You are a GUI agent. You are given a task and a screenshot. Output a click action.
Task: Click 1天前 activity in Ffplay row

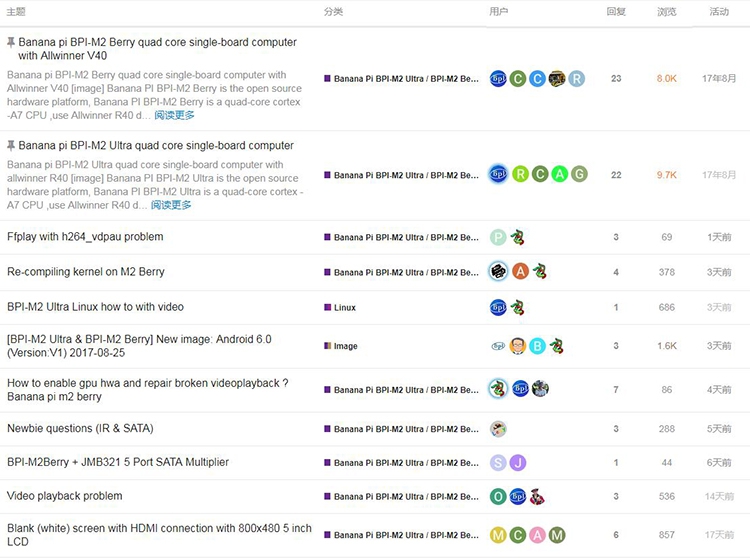click(719, 237)
